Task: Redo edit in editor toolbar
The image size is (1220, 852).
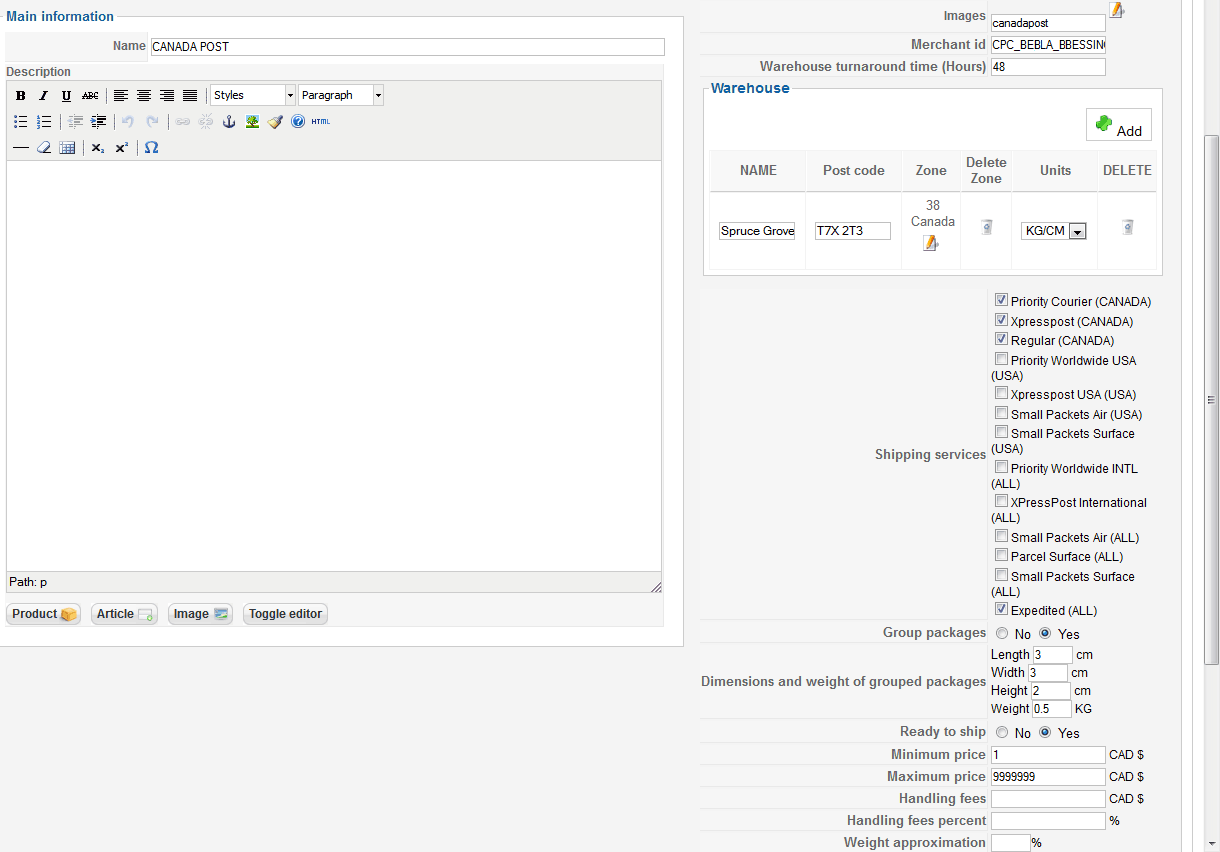Action: click(x=152, y=121)
